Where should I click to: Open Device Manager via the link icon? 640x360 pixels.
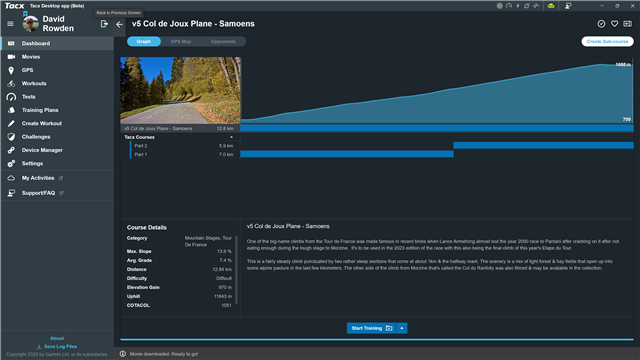tap(11, 150)
